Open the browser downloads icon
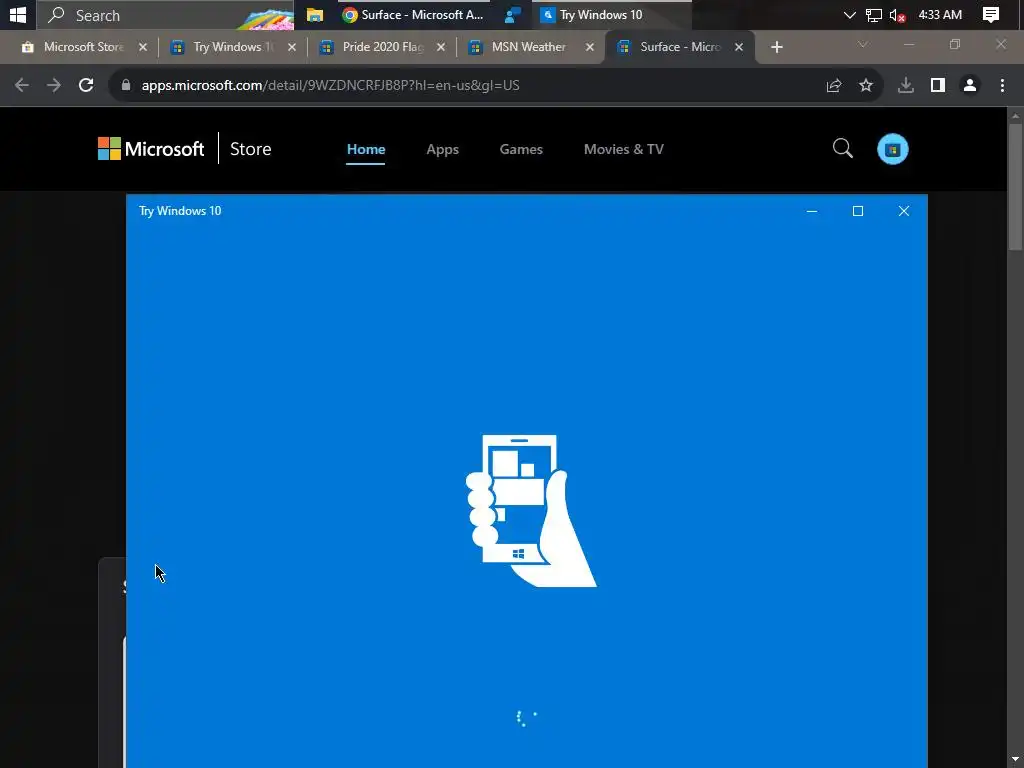Screen dimensions: 1024x768 tap(906, 86)
